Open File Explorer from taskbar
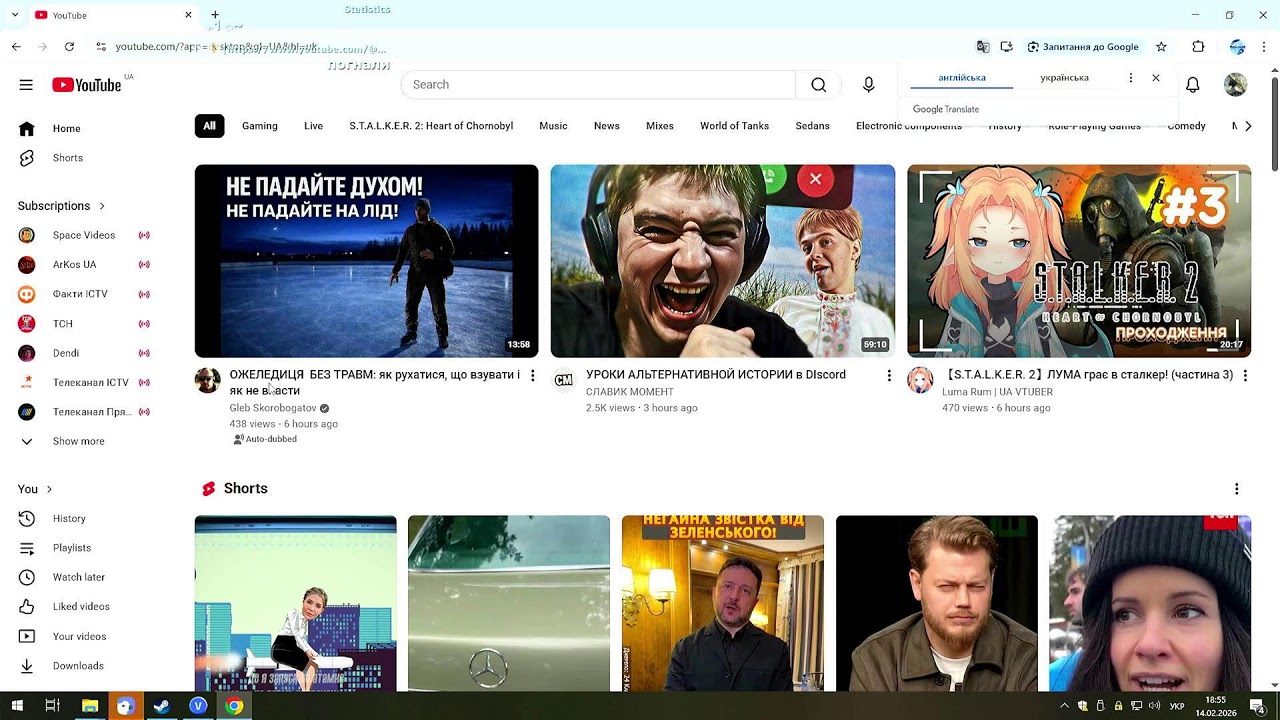This screenshot has width=1280, height=720. tap(90, 706)
